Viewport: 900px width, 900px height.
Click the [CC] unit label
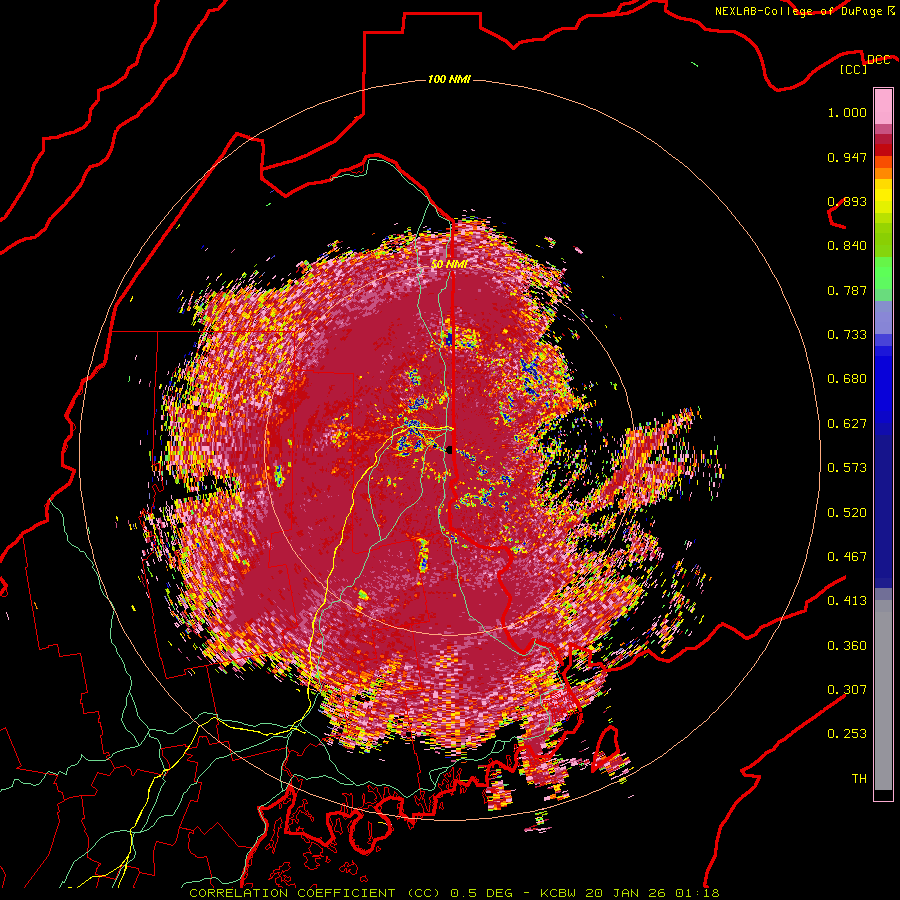[x=854, y=69]
